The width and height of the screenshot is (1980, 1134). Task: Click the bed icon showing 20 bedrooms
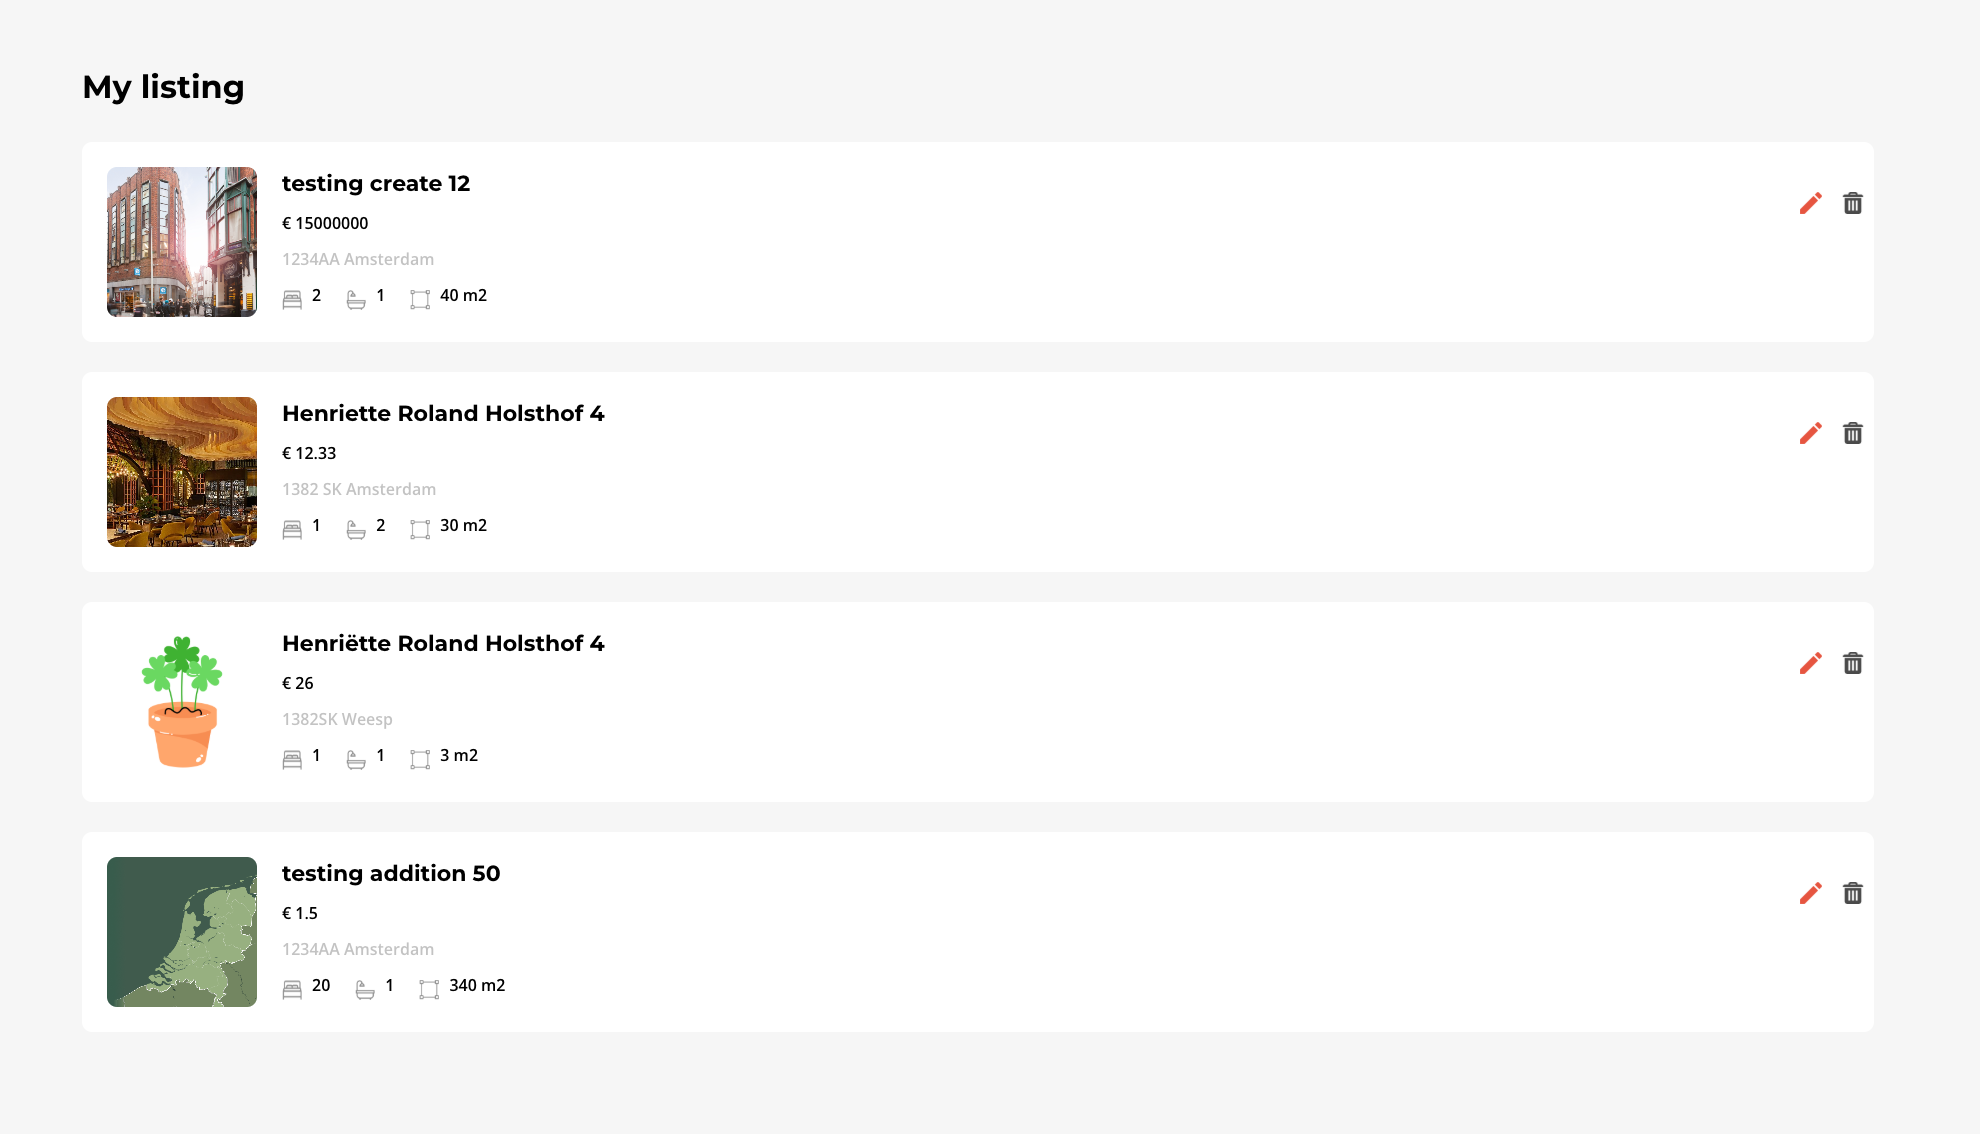(293, 988)
